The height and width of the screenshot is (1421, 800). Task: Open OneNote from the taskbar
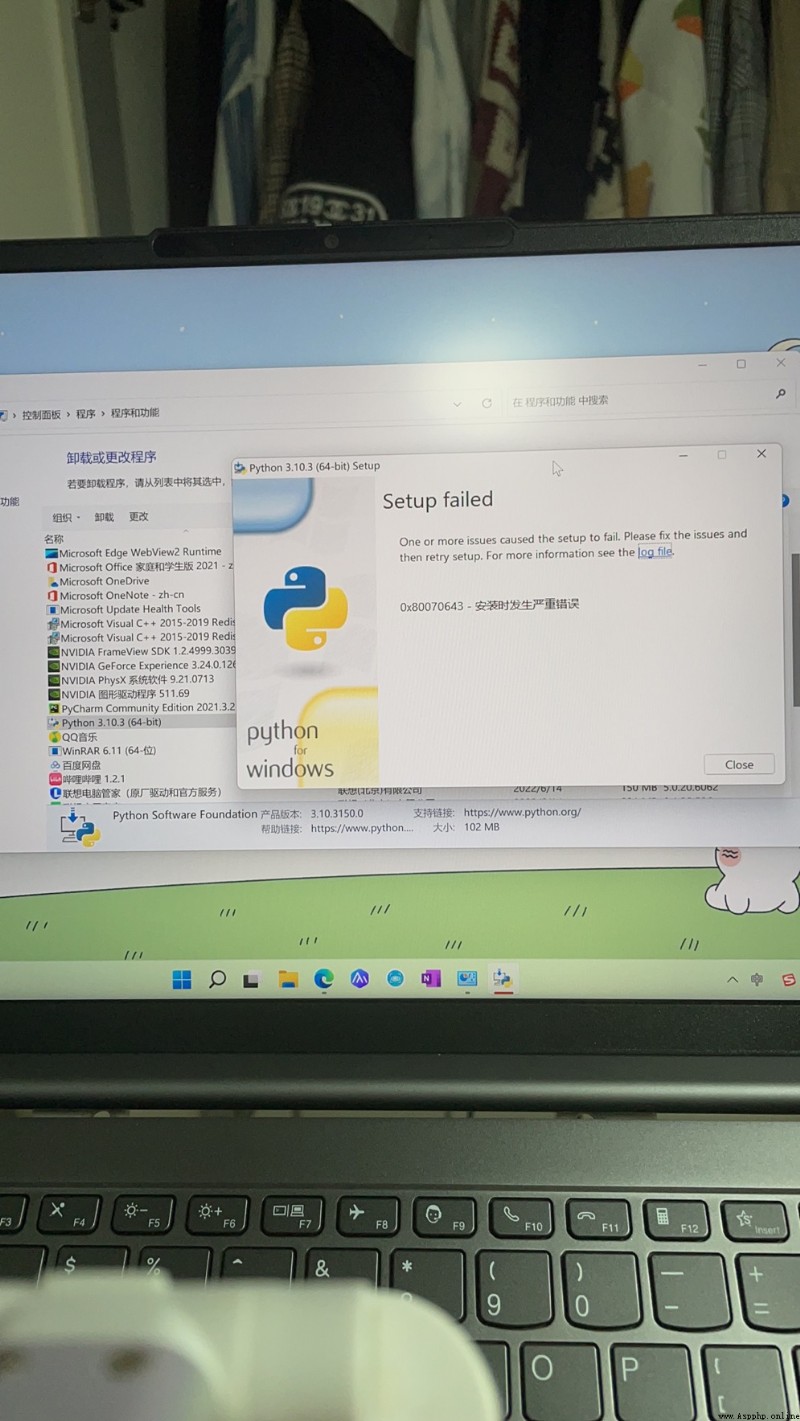point(431,979)
